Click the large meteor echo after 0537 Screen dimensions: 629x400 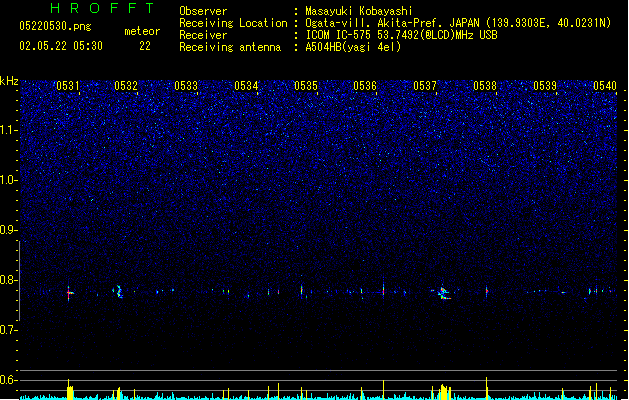(443, 293)
